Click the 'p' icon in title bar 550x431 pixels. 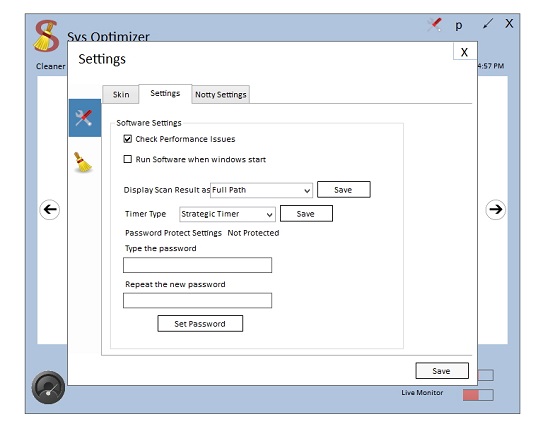[458, 25]
